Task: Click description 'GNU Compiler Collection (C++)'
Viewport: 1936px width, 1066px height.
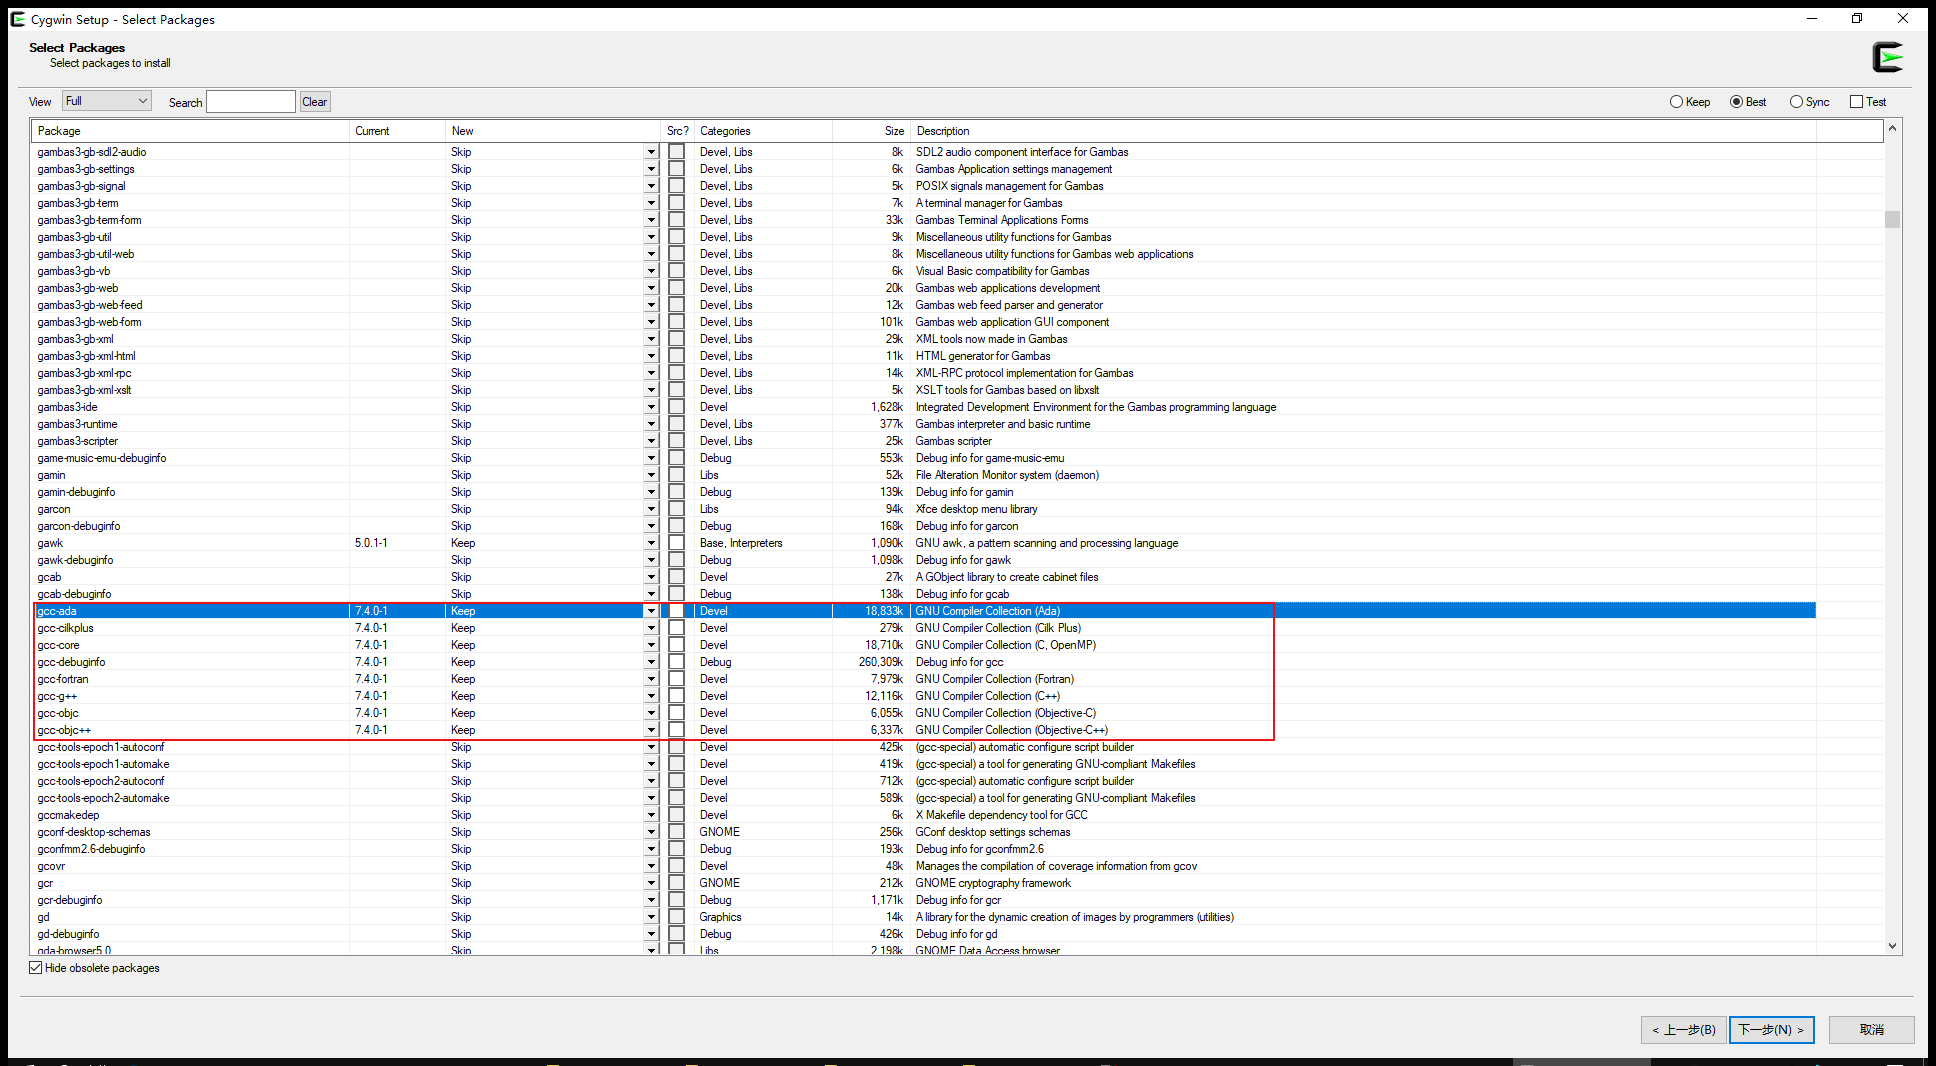Action: [x=988, y=696]
